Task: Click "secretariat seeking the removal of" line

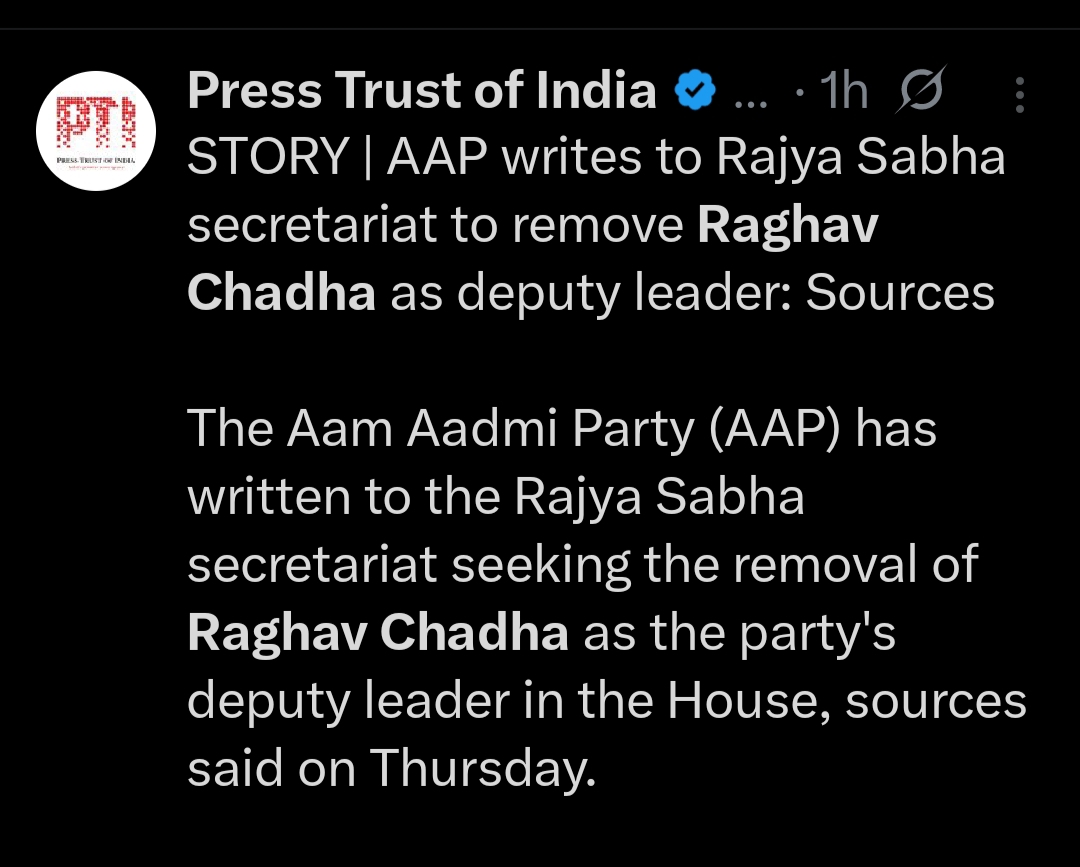Action: pyautogui.click(x=582, y=565)
